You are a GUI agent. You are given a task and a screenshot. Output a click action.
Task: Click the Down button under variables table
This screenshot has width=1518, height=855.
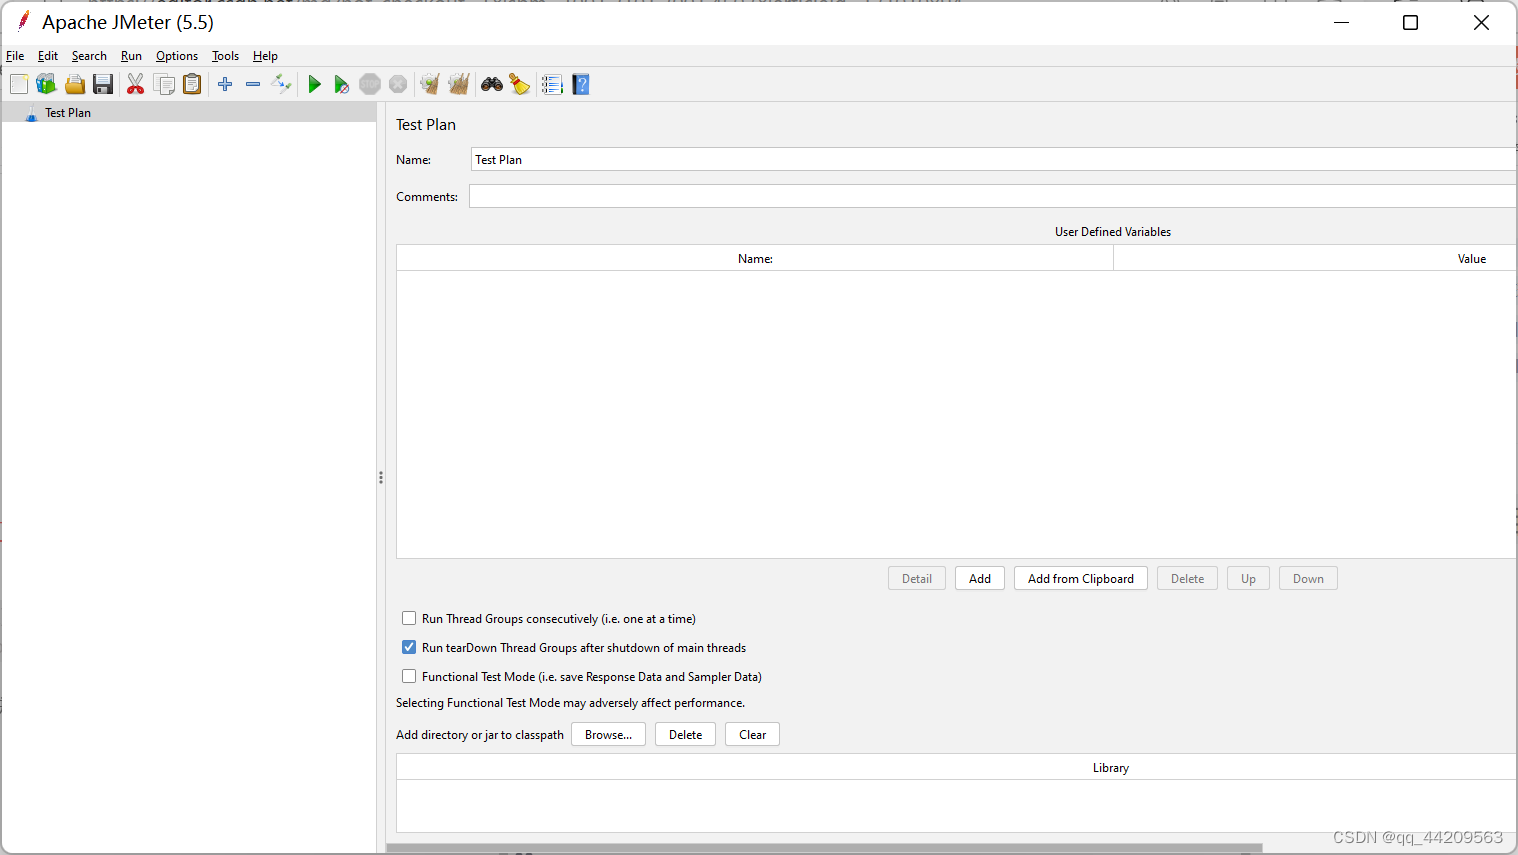(1308, 579)
